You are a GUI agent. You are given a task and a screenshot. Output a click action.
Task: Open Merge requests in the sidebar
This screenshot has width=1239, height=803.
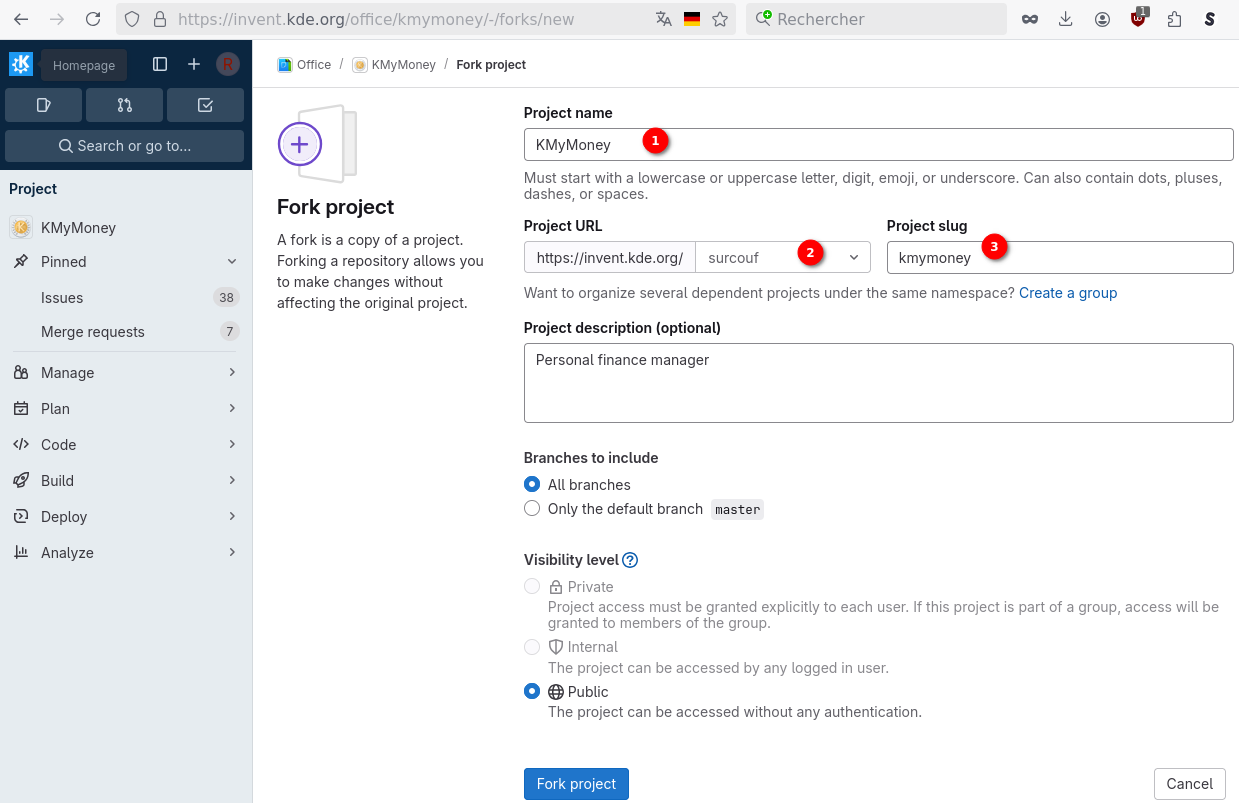93,331
